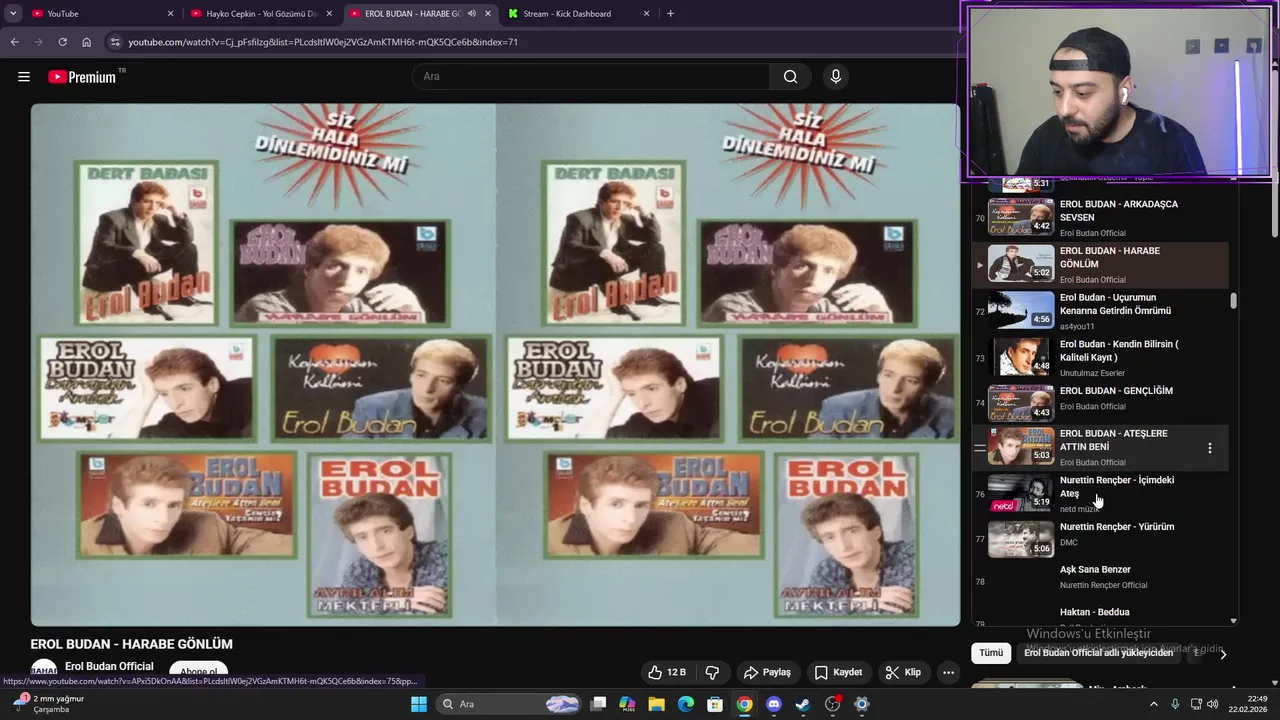Launch File Explorer from taskbar
Image resolution: width=1280 pixels, height=720 pixels.
tap(657, 704)
